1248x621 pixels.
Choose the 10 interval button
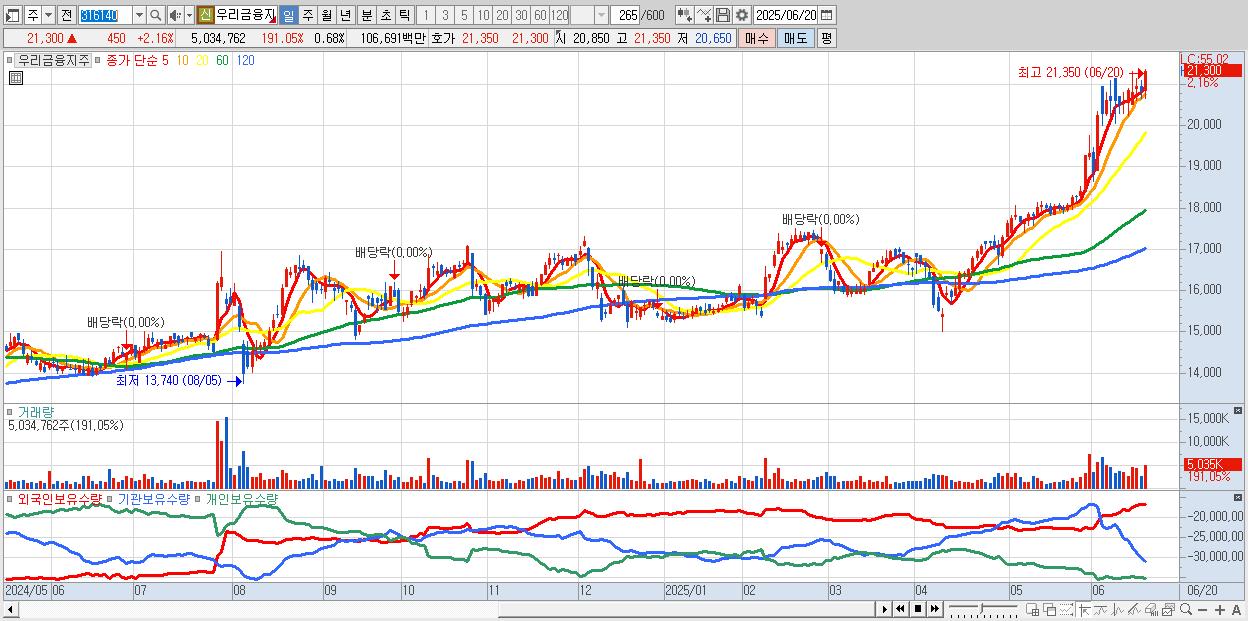483,15
